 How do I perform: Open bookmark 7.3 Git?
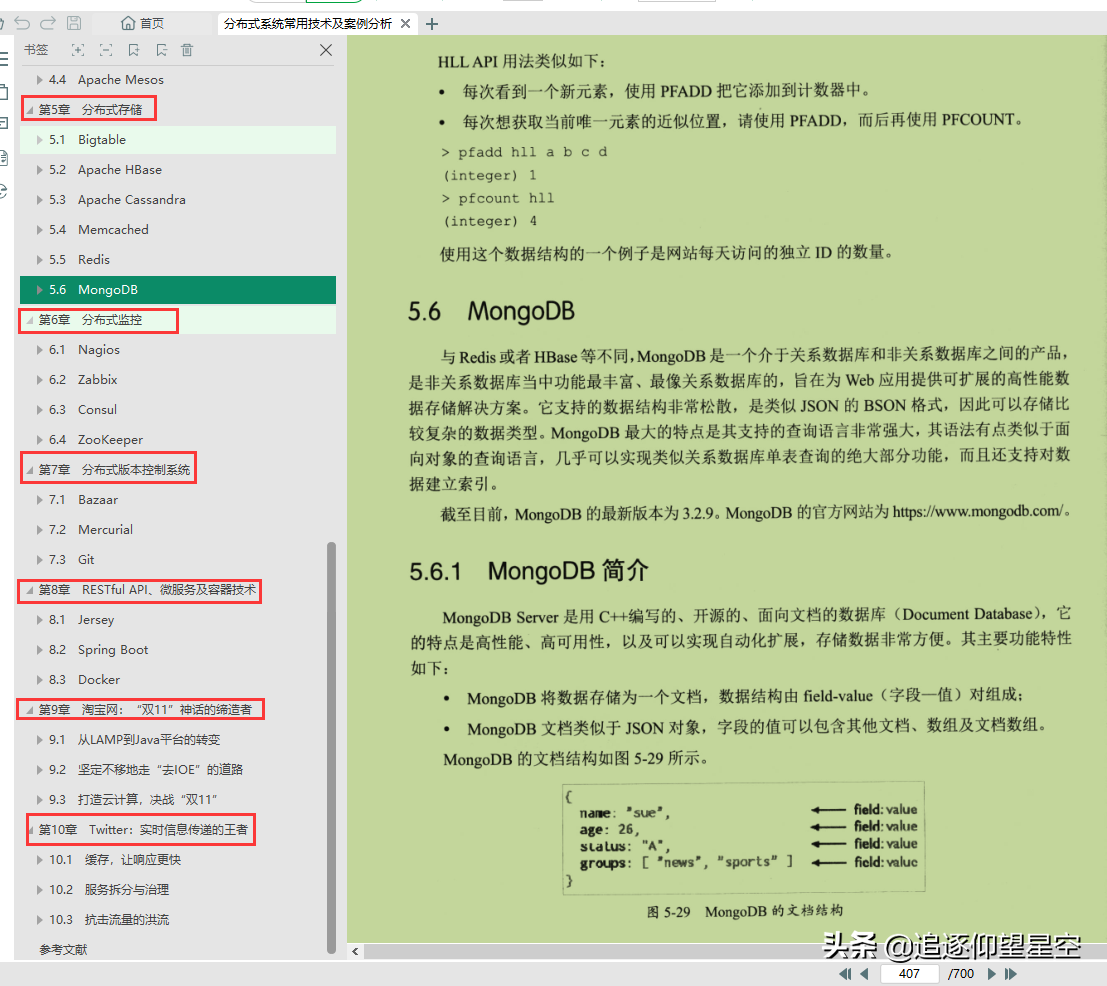(x=71, y=560)
